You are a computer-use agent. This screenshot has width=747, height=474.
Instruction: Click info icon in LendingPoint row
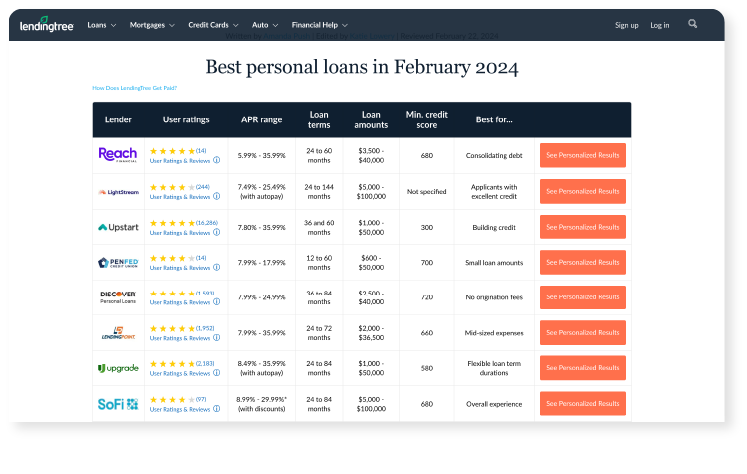[x=216, y=338]
